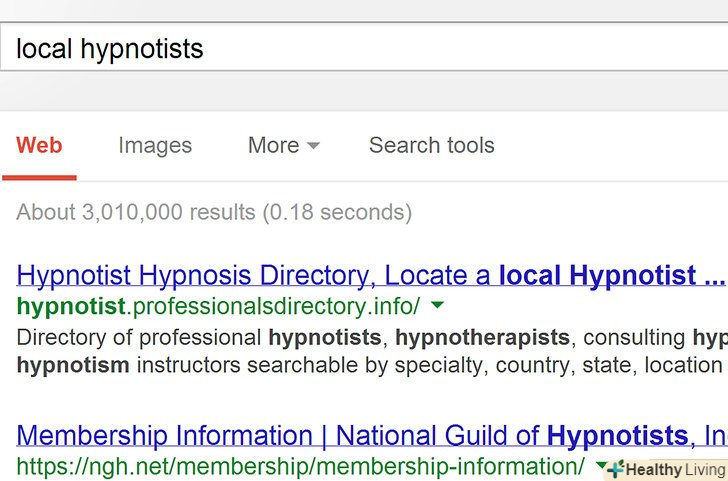Viewport: 728px width, 481px height.
Task: Click the bold local Hypnotist text in first title
Action: 597,274
